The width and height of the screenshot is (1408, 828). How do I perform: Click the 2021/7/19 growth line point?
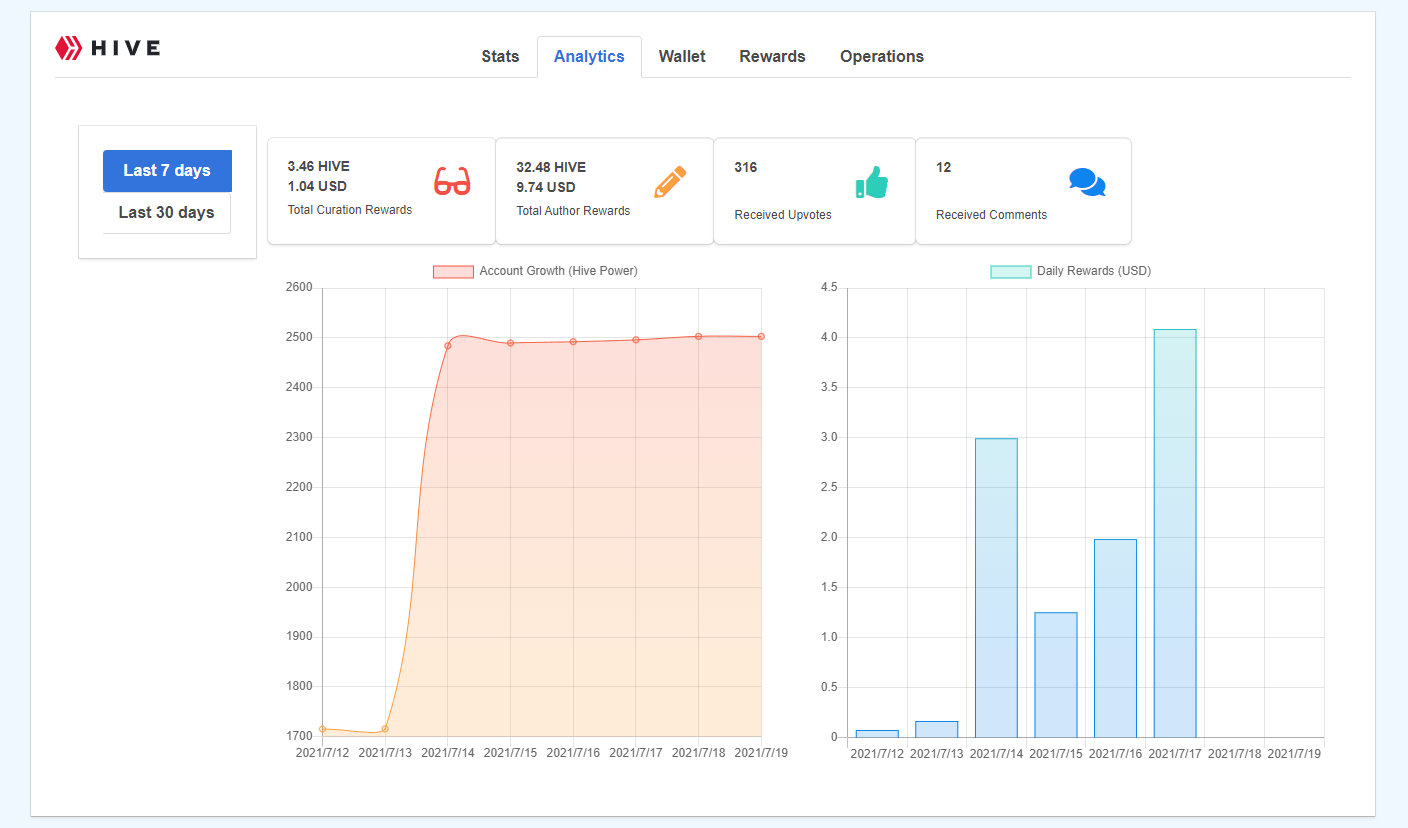(x=761, y=337)
